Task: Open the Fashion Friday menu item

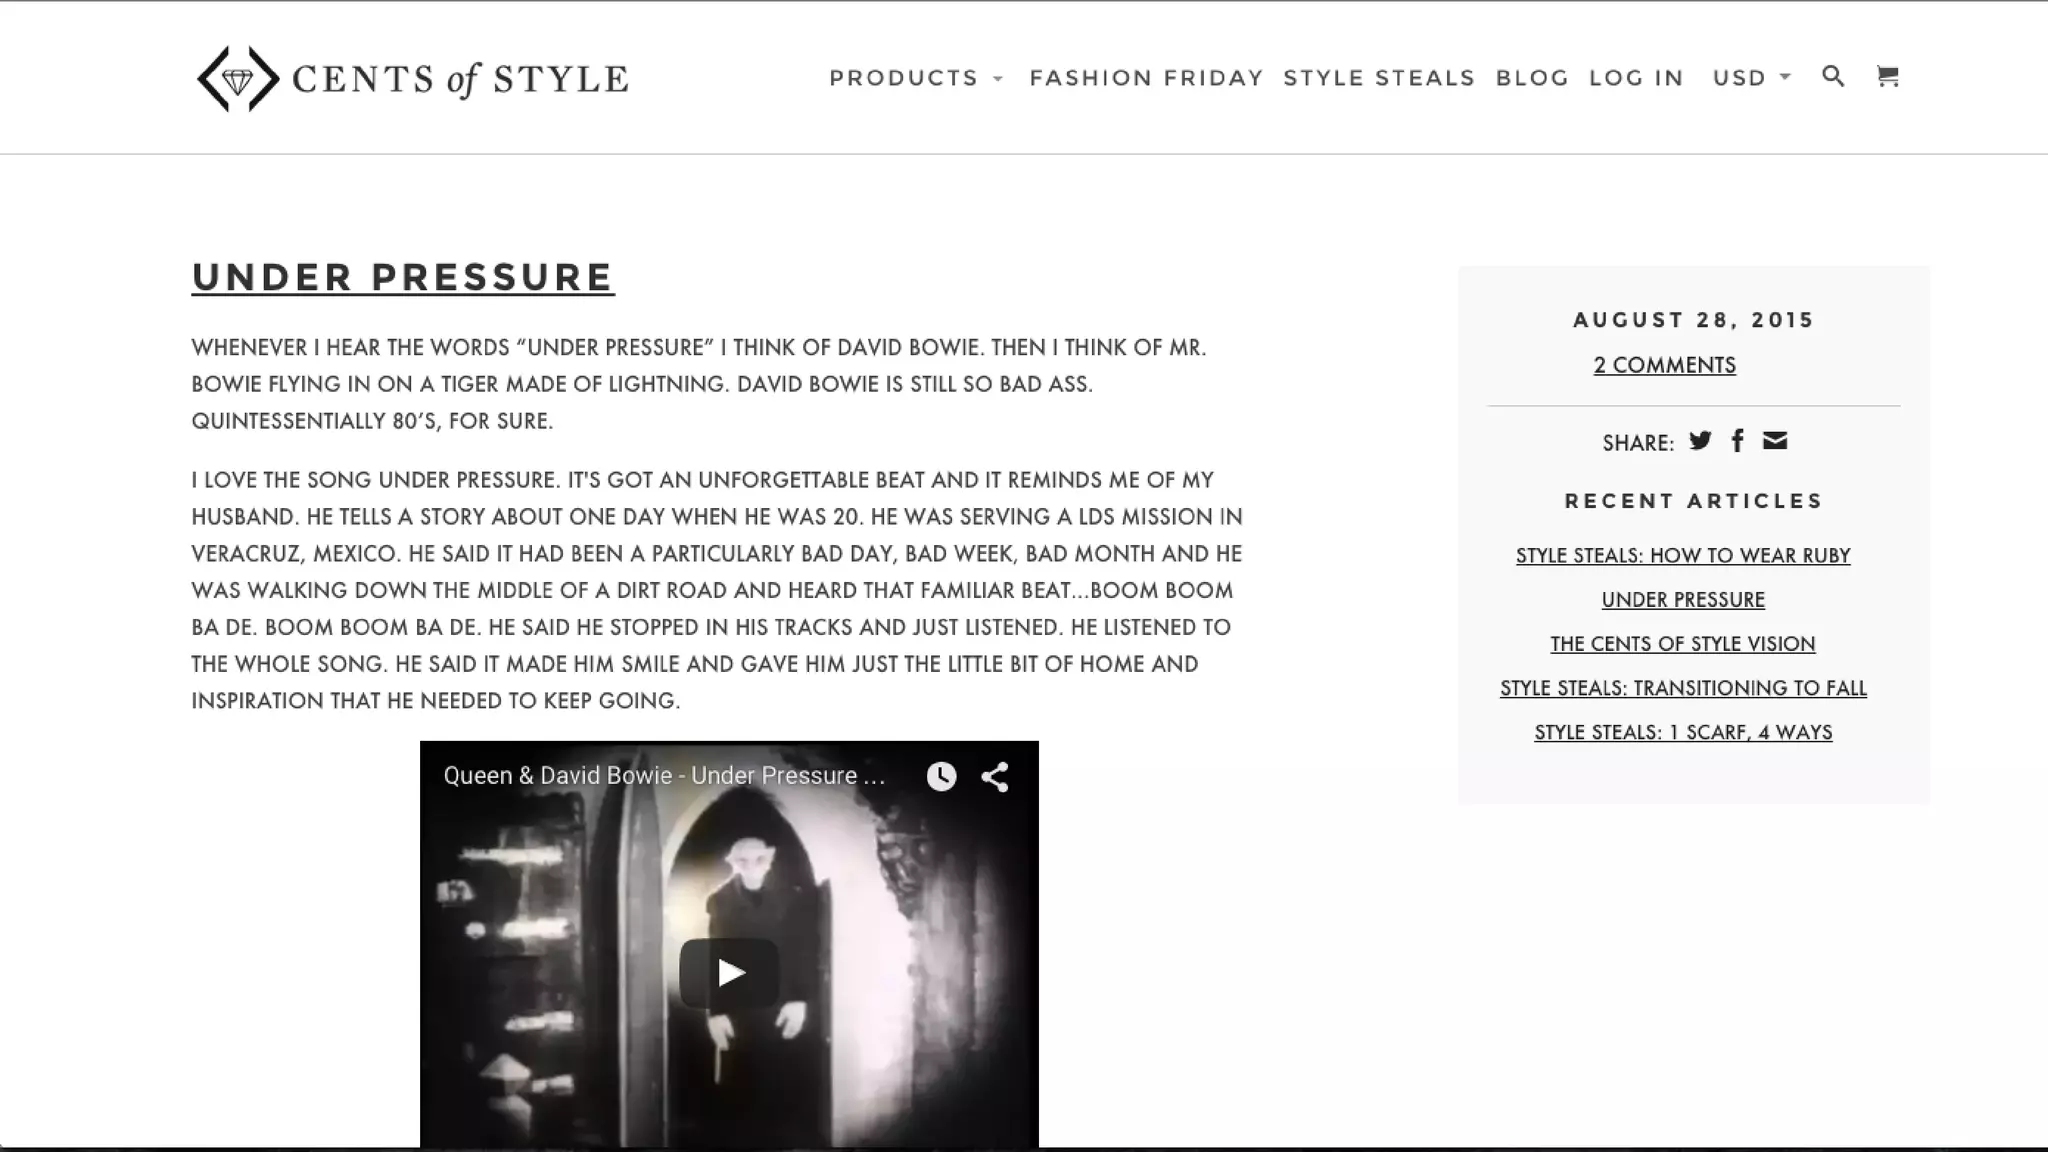Action: click(x=1146, y=78)
